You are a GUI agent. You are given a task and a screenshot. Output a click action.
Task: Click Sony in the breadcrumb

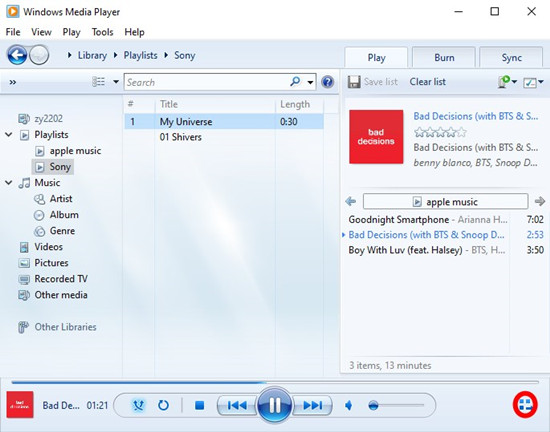click(x=185, y=55)
